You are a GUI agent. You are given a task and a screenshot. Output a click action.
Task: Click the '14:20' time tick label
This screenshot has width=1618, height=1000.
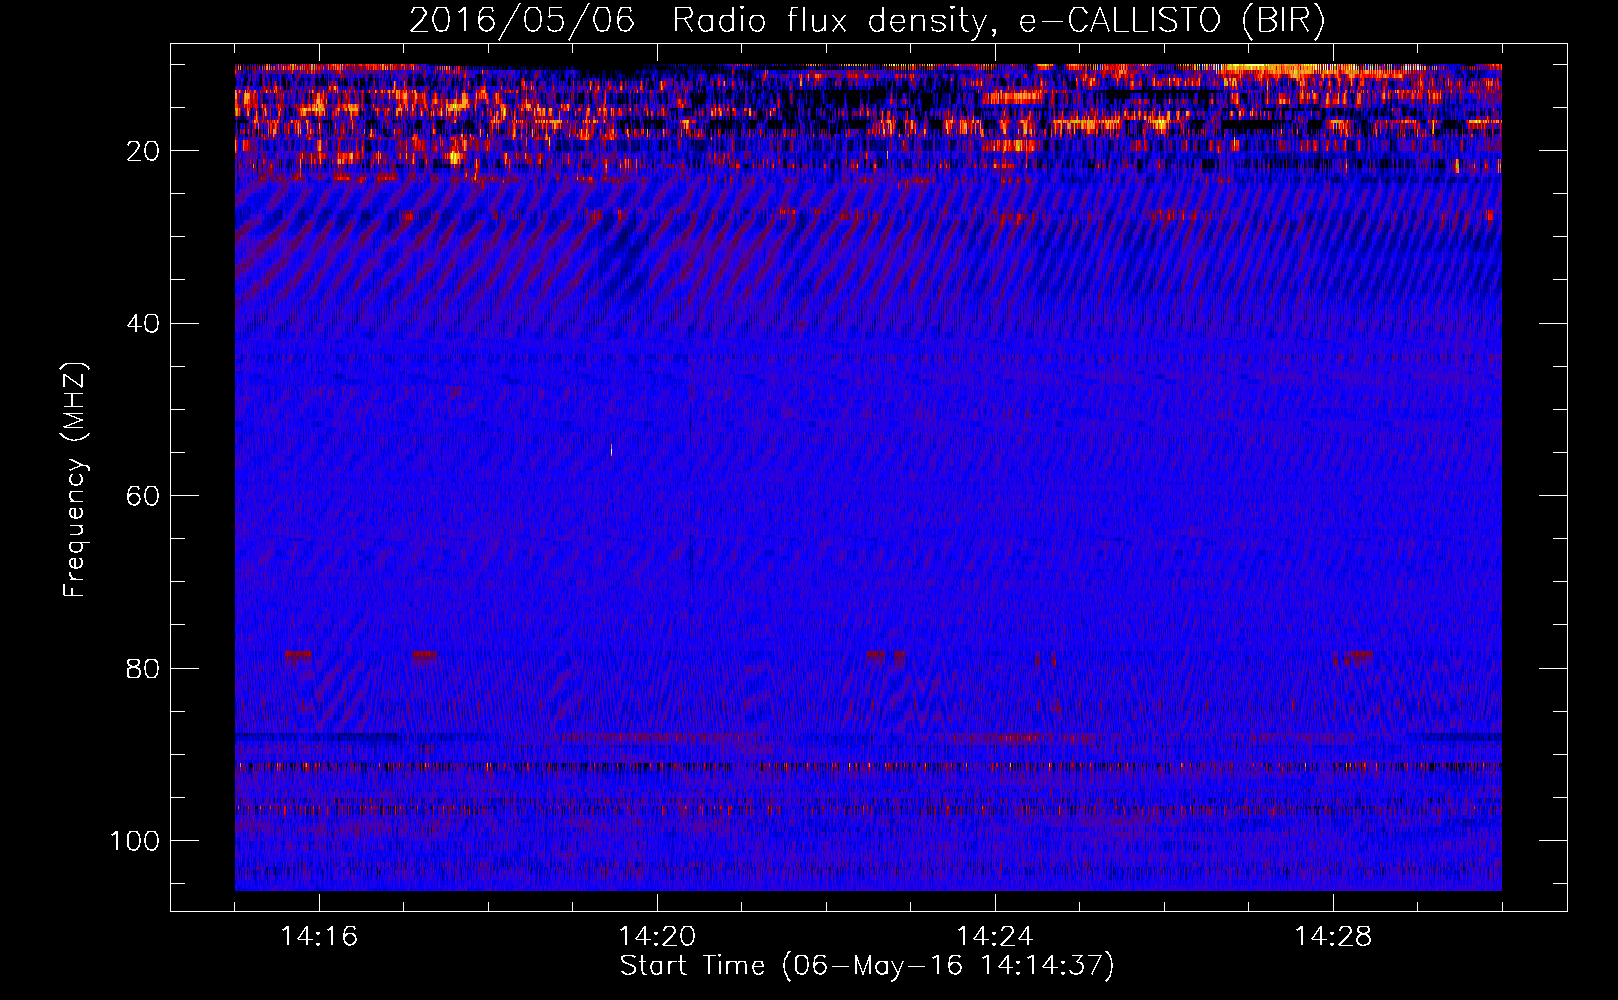click(x=657, y=937)
